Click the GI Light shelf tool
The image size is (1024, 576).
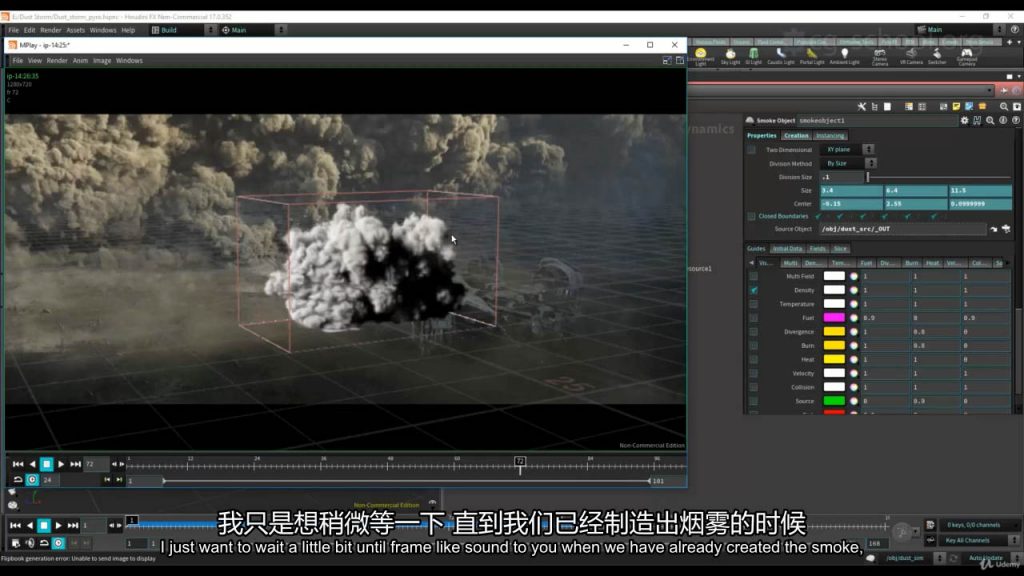click(754, 56)
